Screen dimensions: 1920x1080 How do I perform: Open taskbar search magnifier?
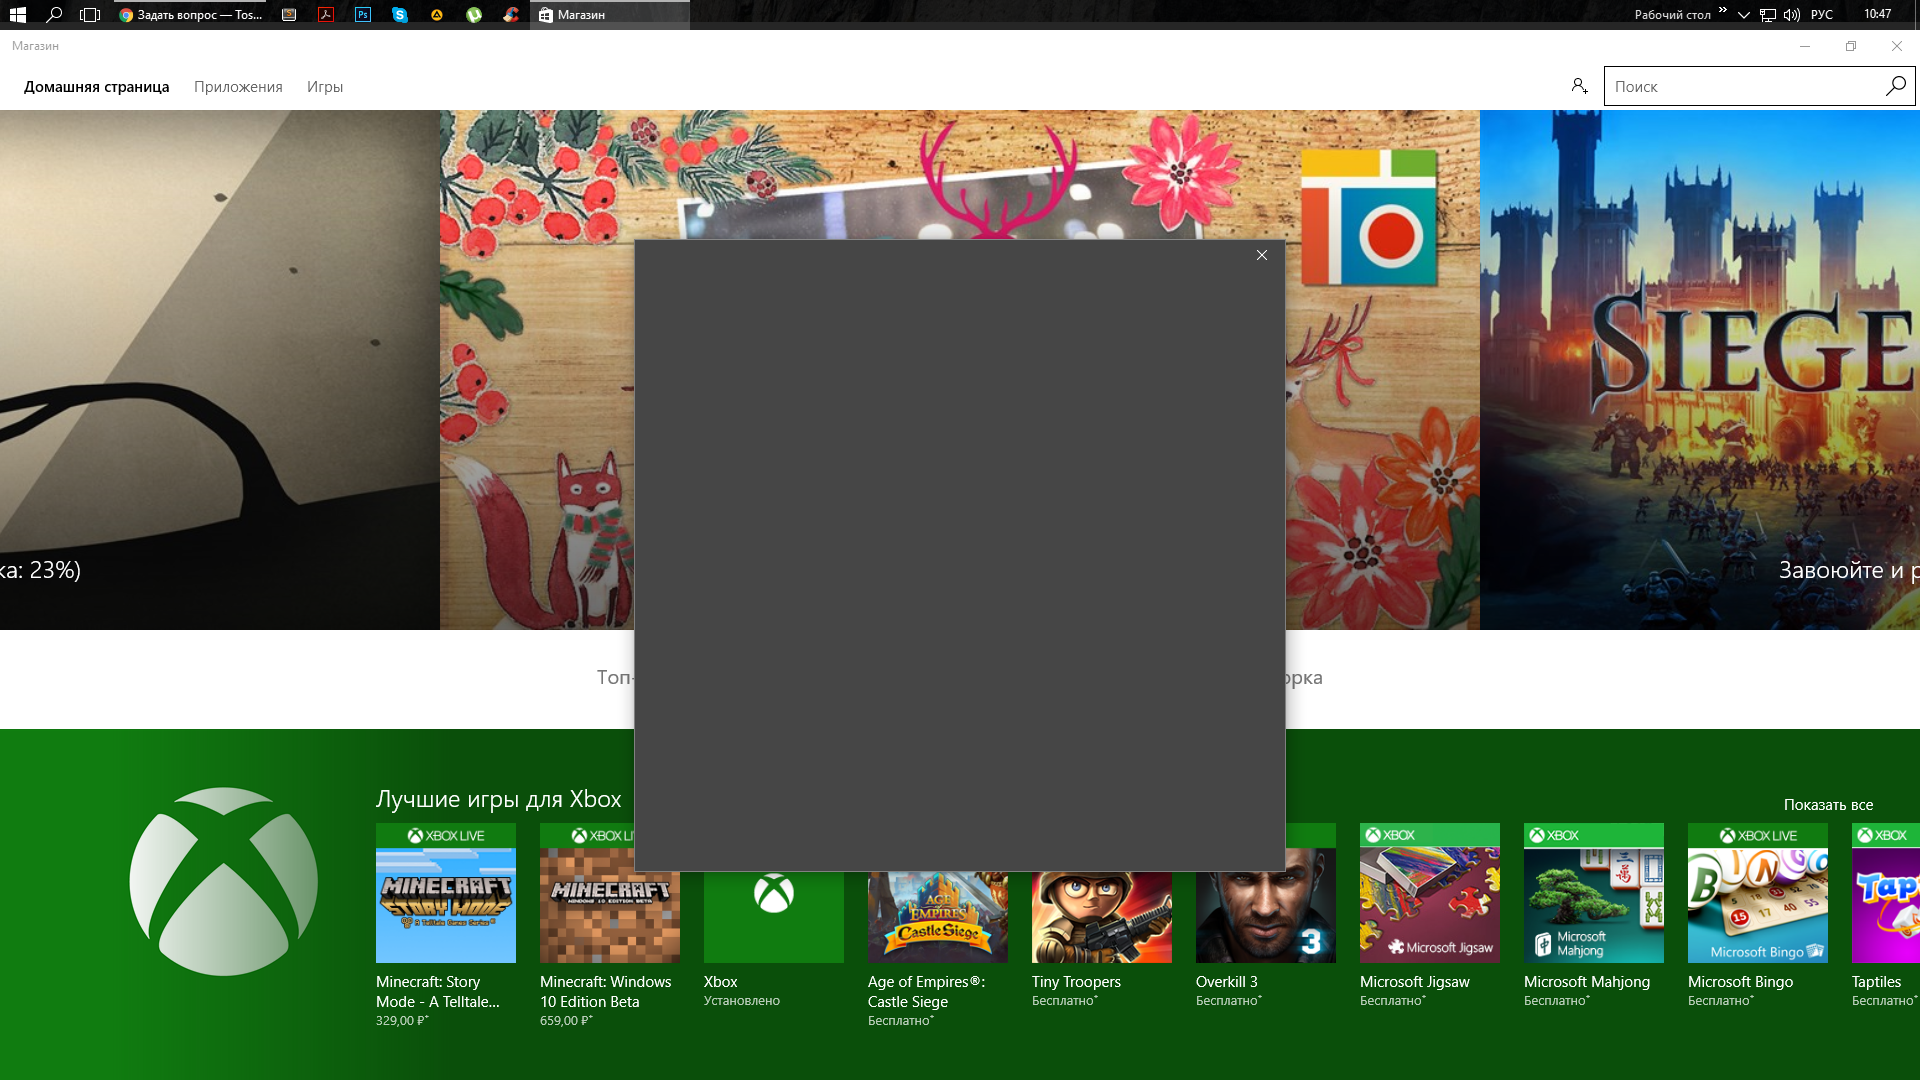point(54,15)
